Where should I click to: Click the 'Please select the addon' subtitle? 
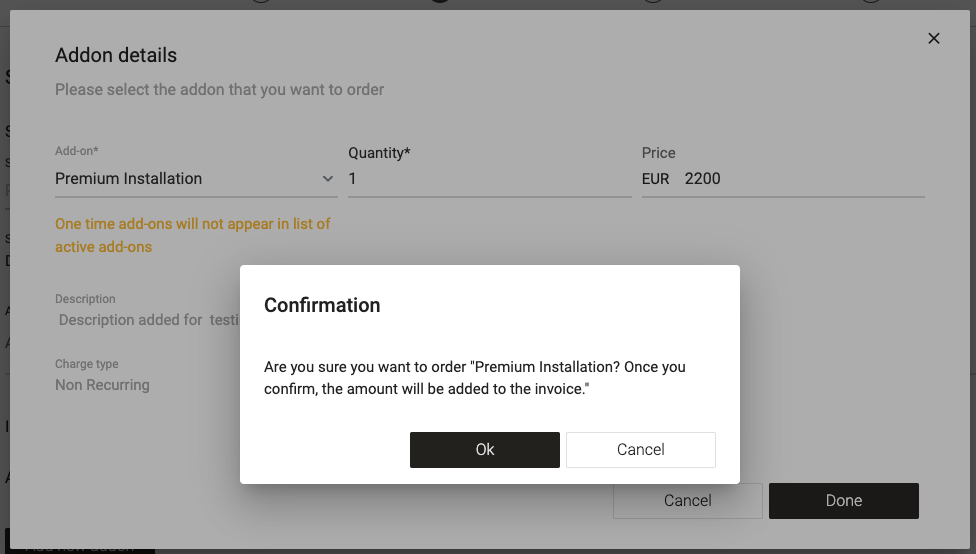219,90
